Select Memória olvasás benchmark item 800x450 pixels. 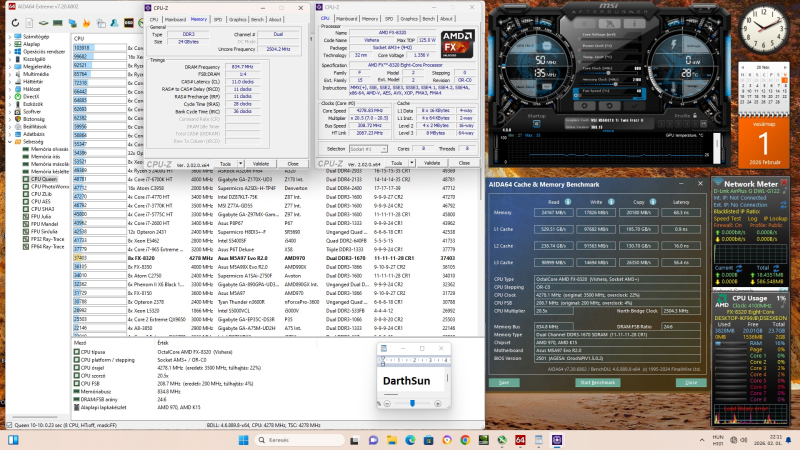pos(49,149)
